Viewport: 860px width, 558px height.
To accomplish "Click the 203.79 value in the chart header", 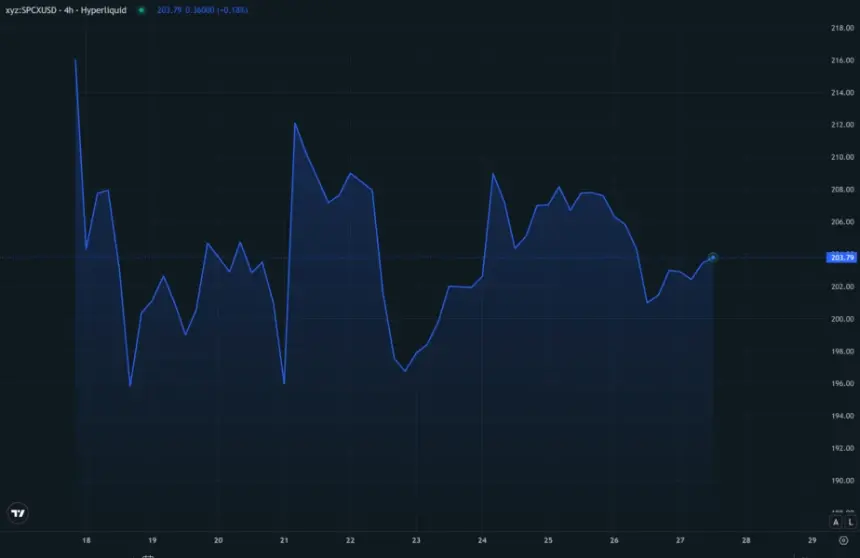I will (169, 10).
